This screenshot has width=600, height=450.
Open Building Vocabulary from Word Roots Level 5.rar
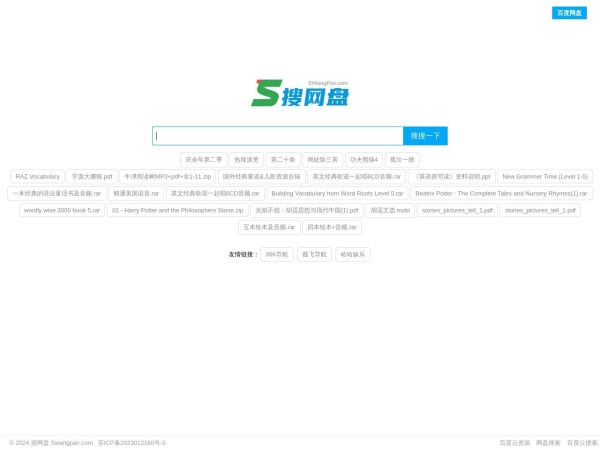point(337,194)
